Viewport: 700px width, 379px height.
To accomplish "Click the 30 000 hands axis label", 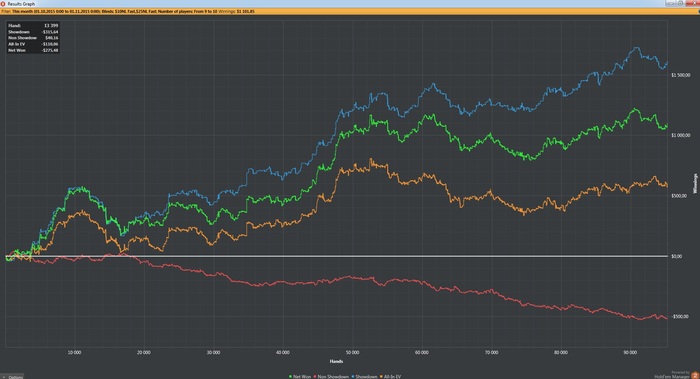I will tap(213, 352).
